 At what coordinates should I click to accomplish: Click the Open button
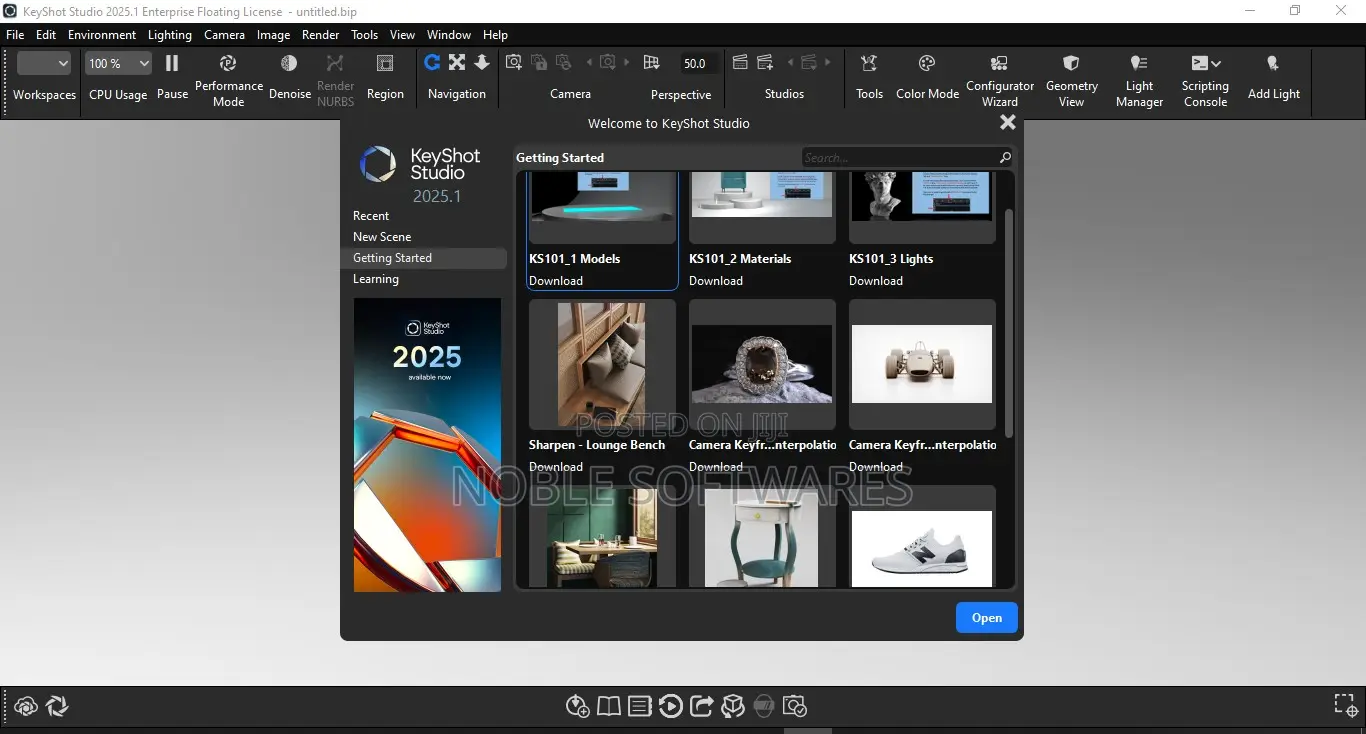[x=986, y=618]
